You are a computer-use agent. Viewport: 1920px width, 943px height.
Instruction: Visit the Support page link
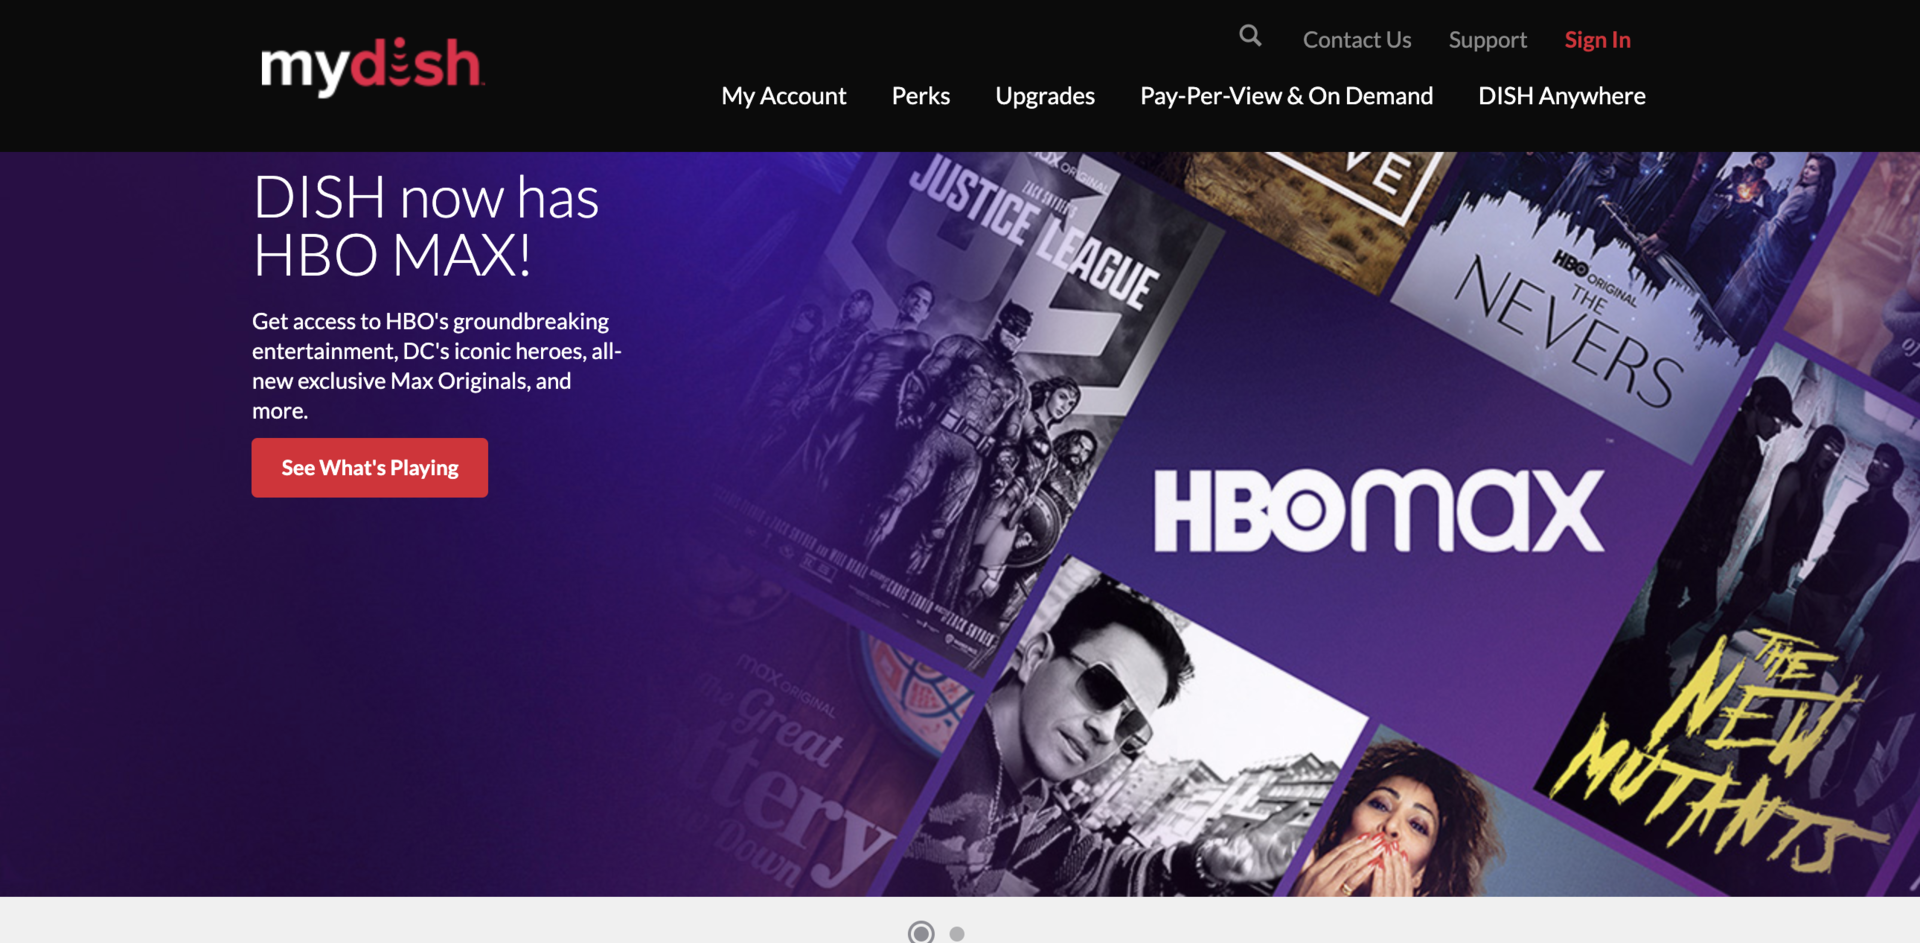click(x=1487, y=40)
